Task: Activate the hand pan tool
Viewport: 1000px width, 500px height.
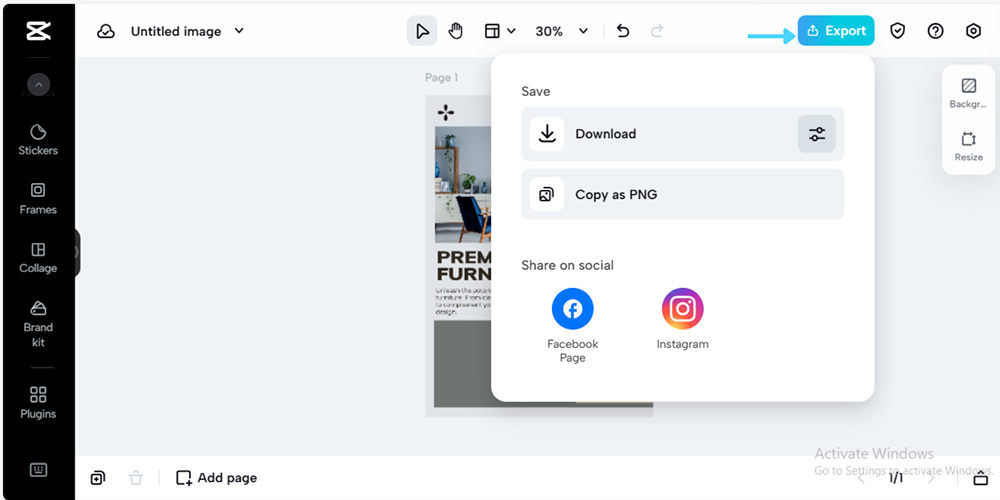Action: pyautogui.click(x=456, y=31)
